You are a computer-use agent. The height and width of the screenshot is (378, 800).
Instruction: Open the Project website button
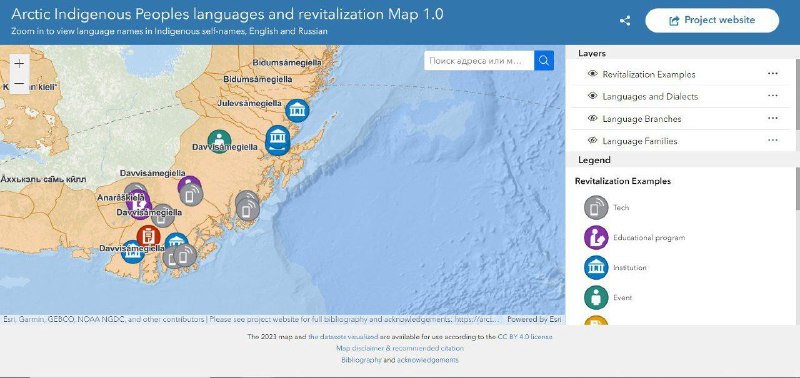tap(712, 20)
